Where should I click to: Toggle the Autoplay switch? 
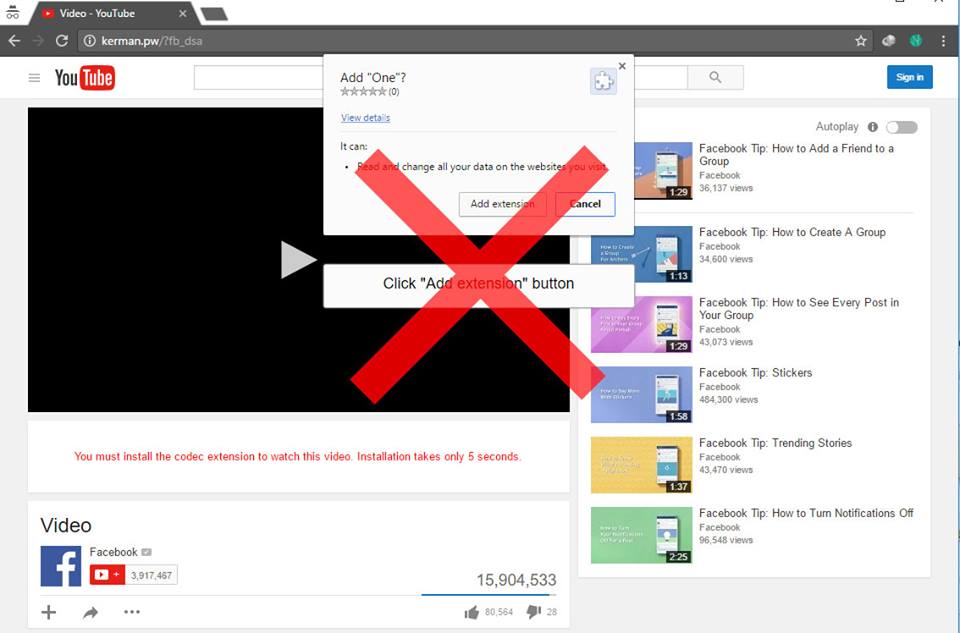coord(901,127)
